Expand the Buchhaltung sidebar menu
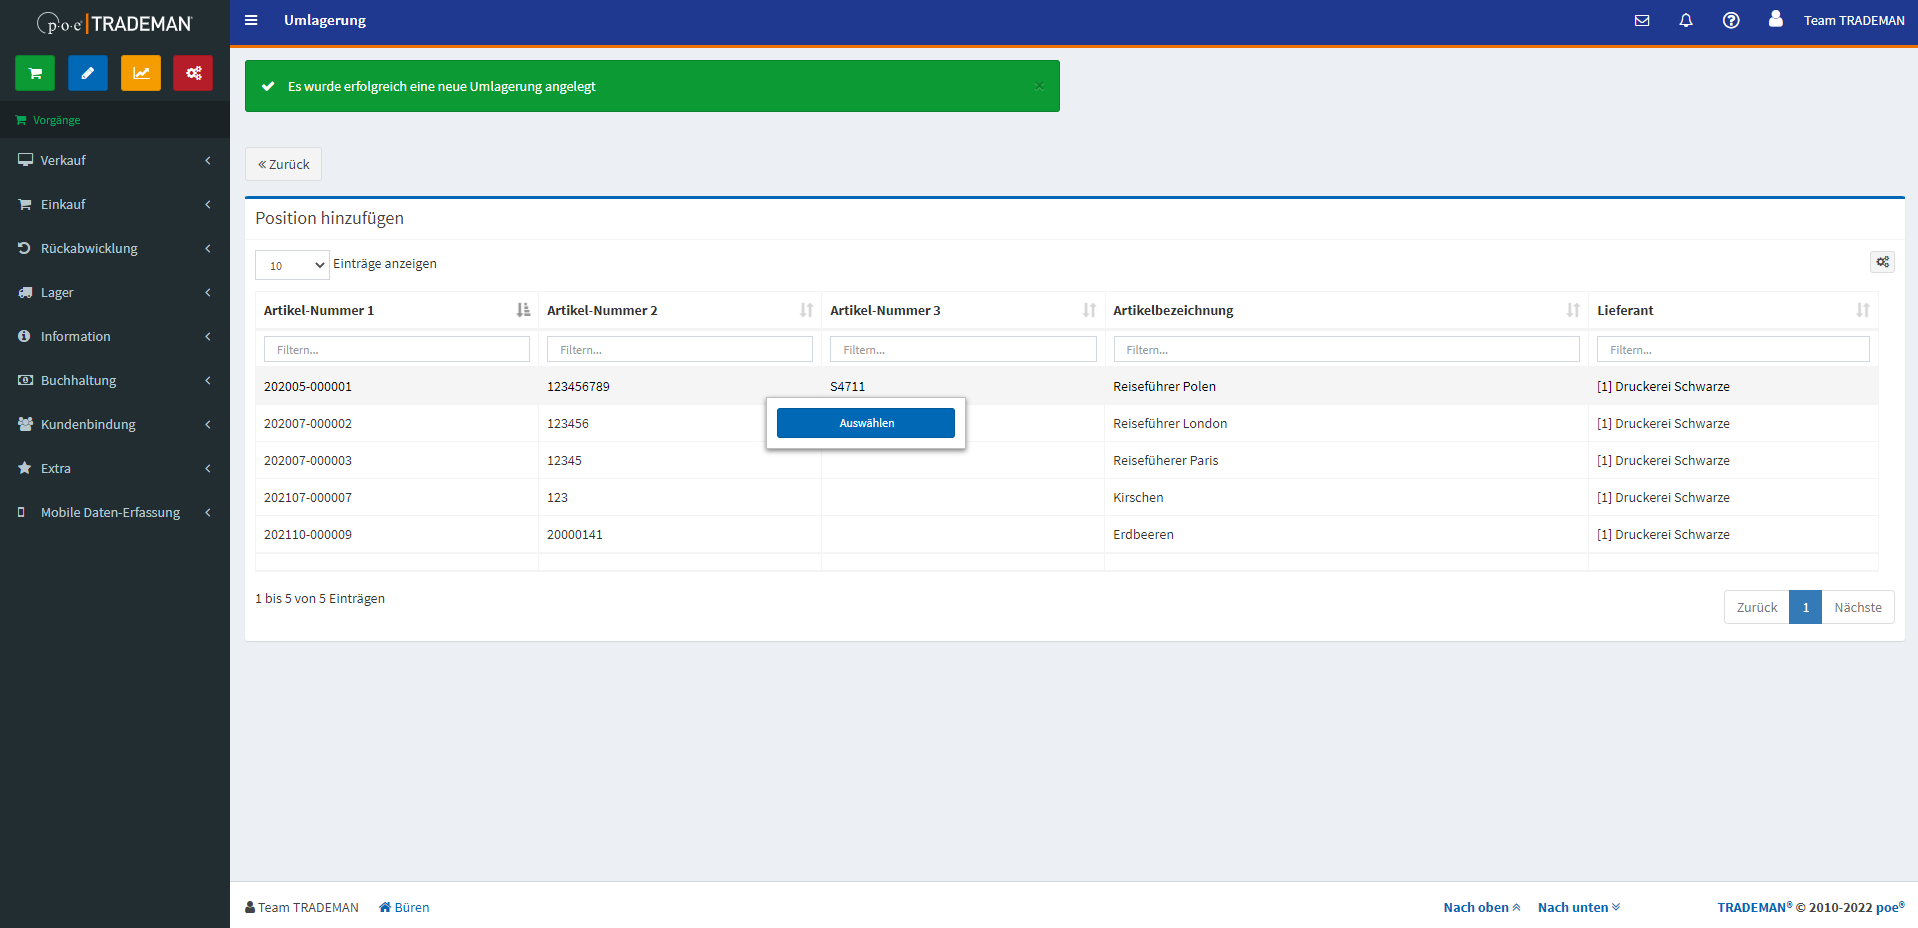 115,380
